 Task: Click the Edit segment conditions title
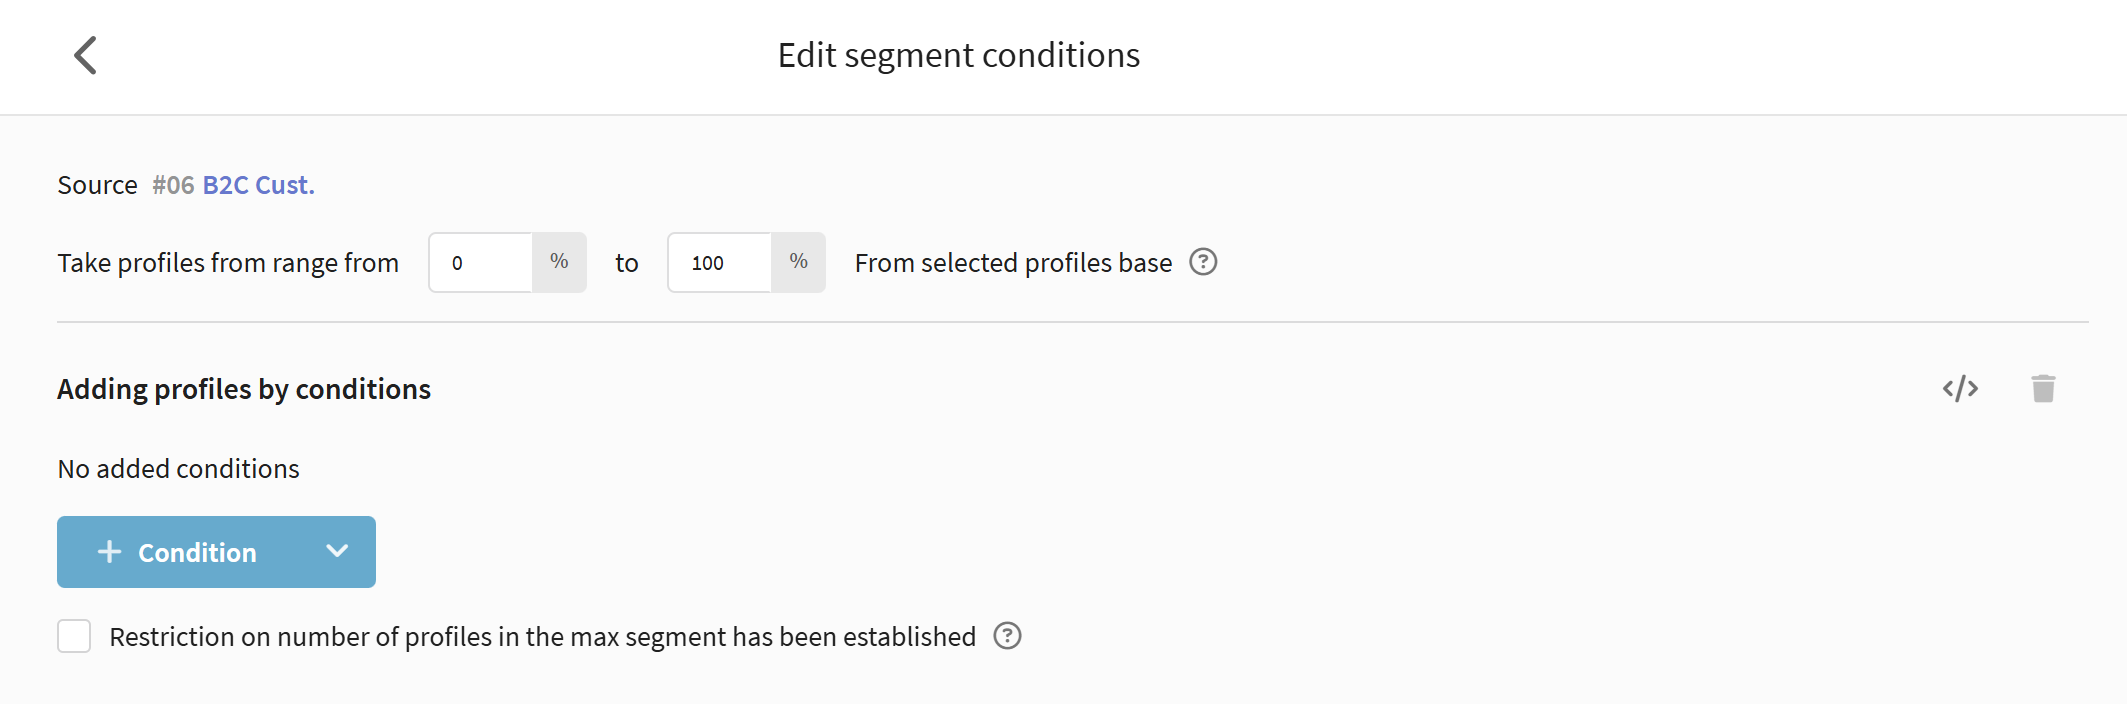[x=958, y=55]
